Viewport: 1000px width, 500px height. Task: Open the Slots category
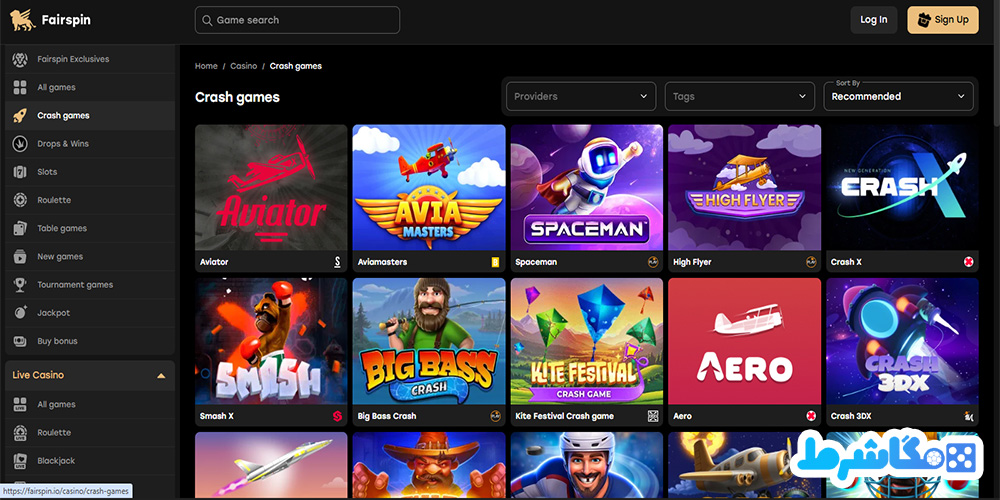[x=90, y=172]
